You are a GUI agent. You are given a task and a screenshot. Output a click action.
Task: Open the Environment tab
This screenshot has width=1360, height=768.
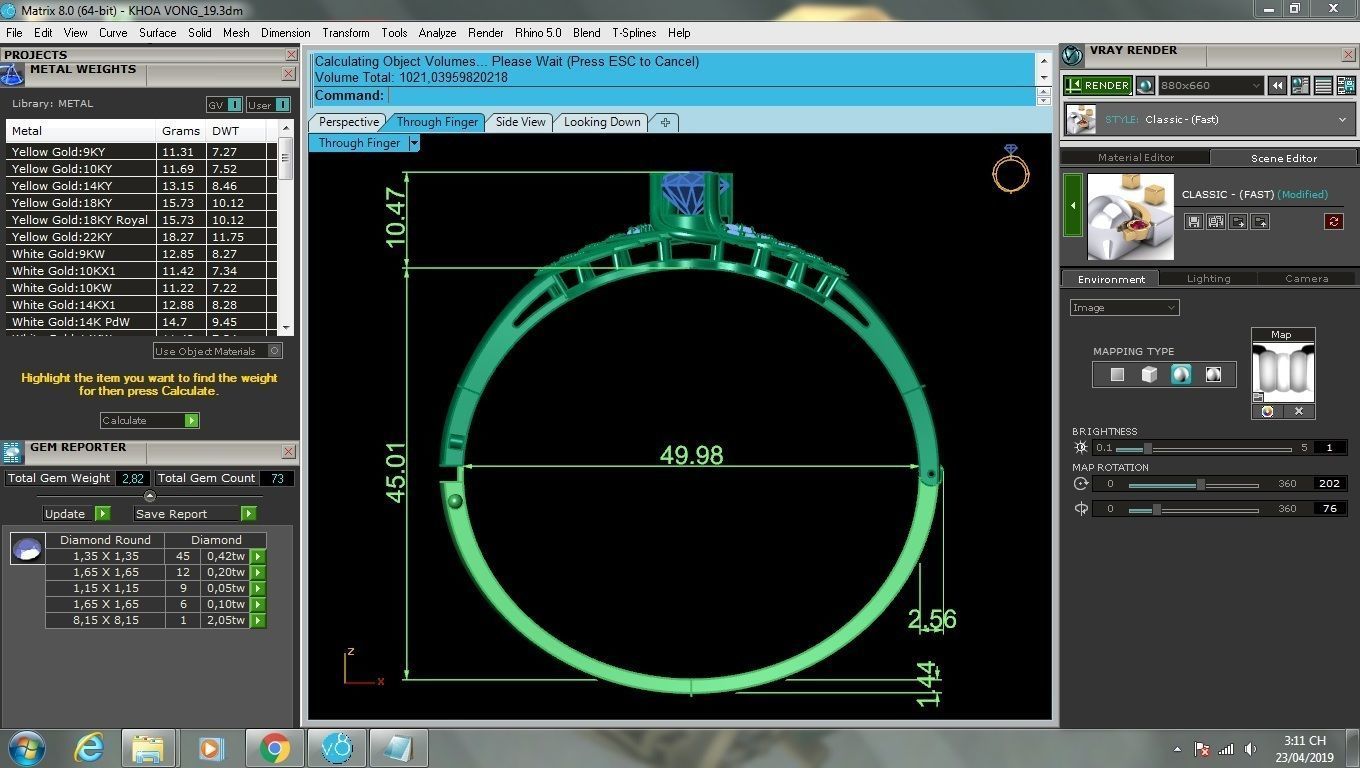(1111, 279)
